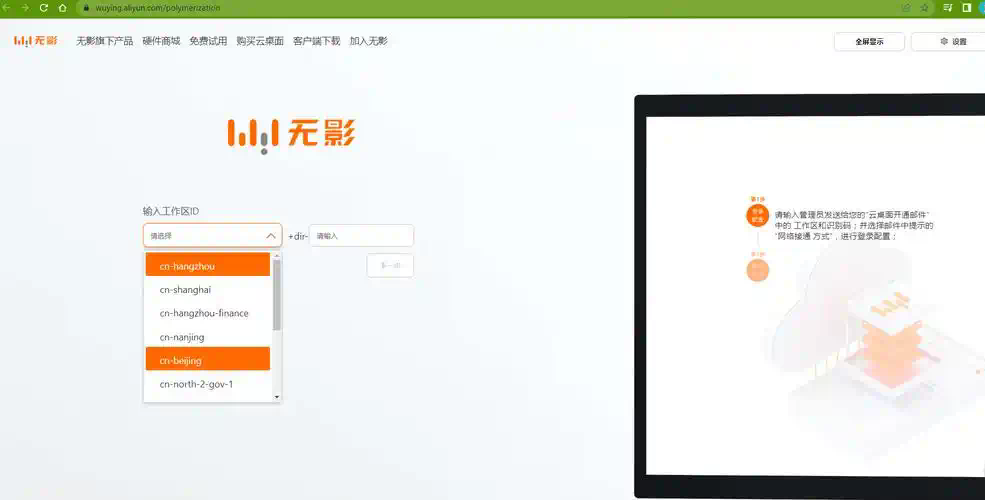Open 设置 with the gear button
985x500 pixels.
952,42
